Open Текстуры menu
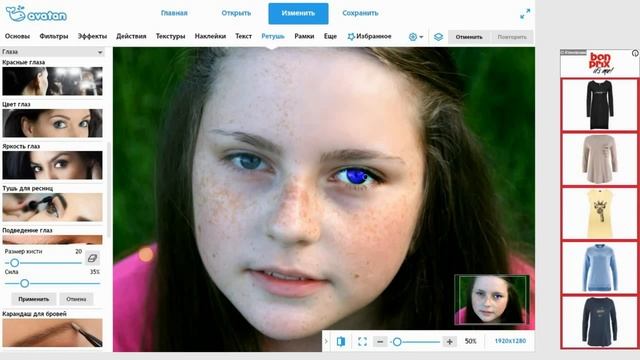 click(170, 36)
